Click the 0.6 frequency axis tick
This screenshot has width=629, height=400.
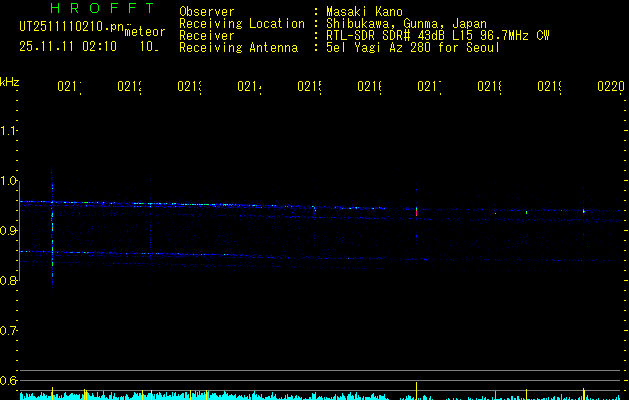tap(9, 381)
